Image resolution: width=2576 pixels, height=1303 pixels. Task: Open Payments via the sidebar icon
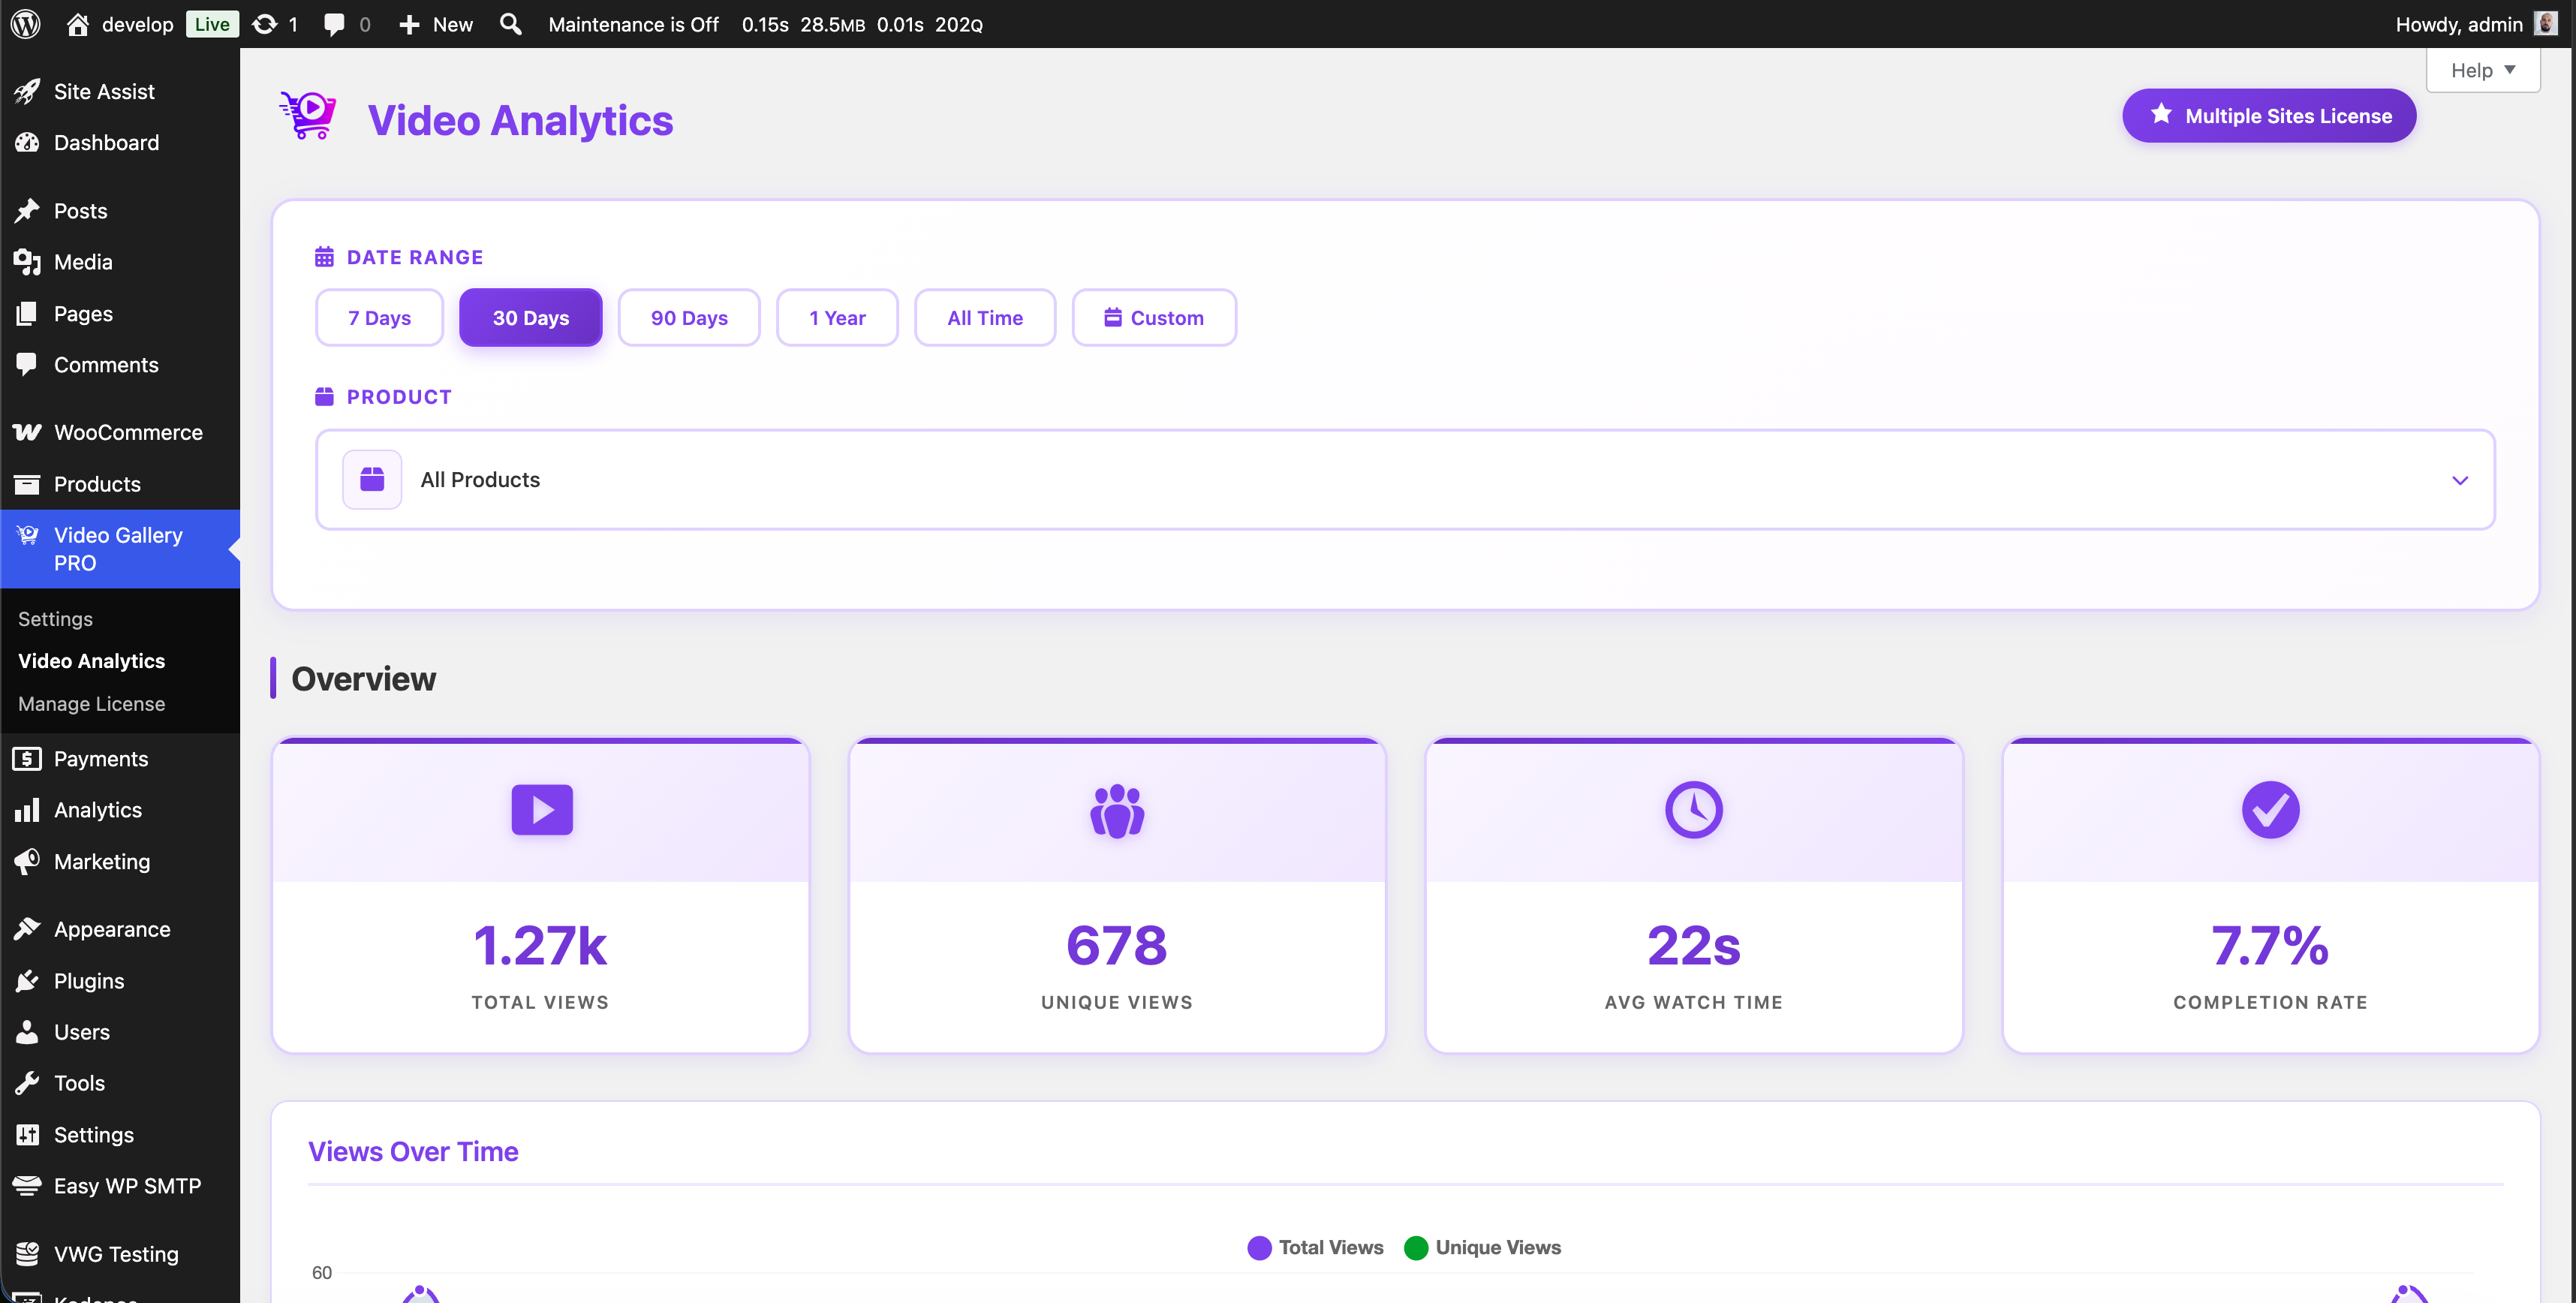pos(28,759)
